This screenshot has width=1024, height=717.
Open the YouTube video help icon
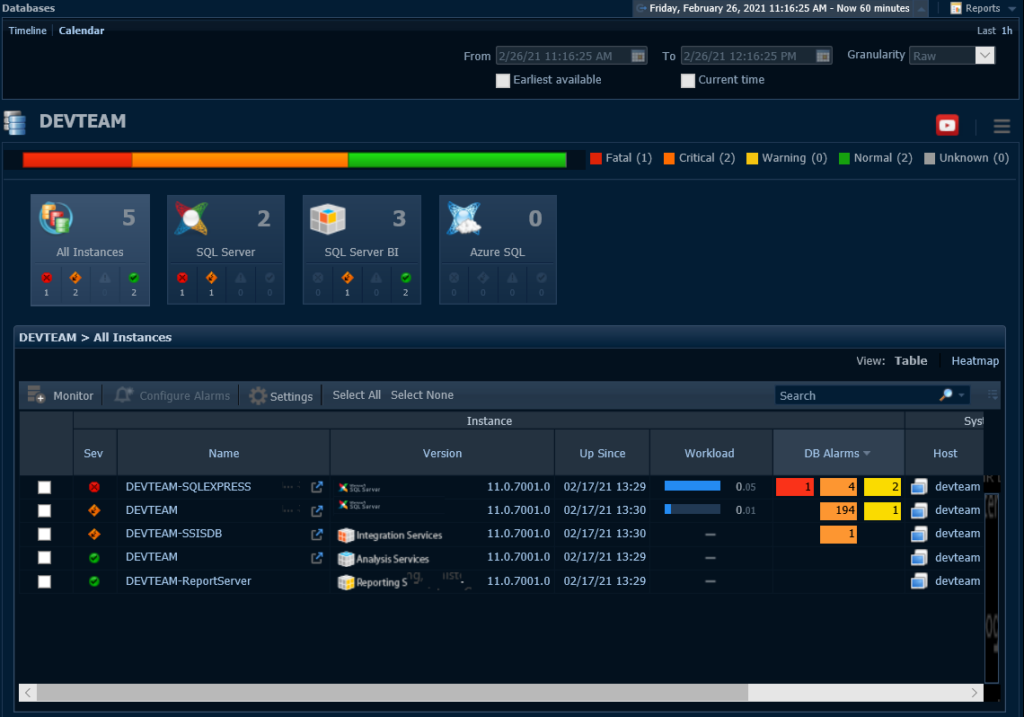click(x=947, y=125)
